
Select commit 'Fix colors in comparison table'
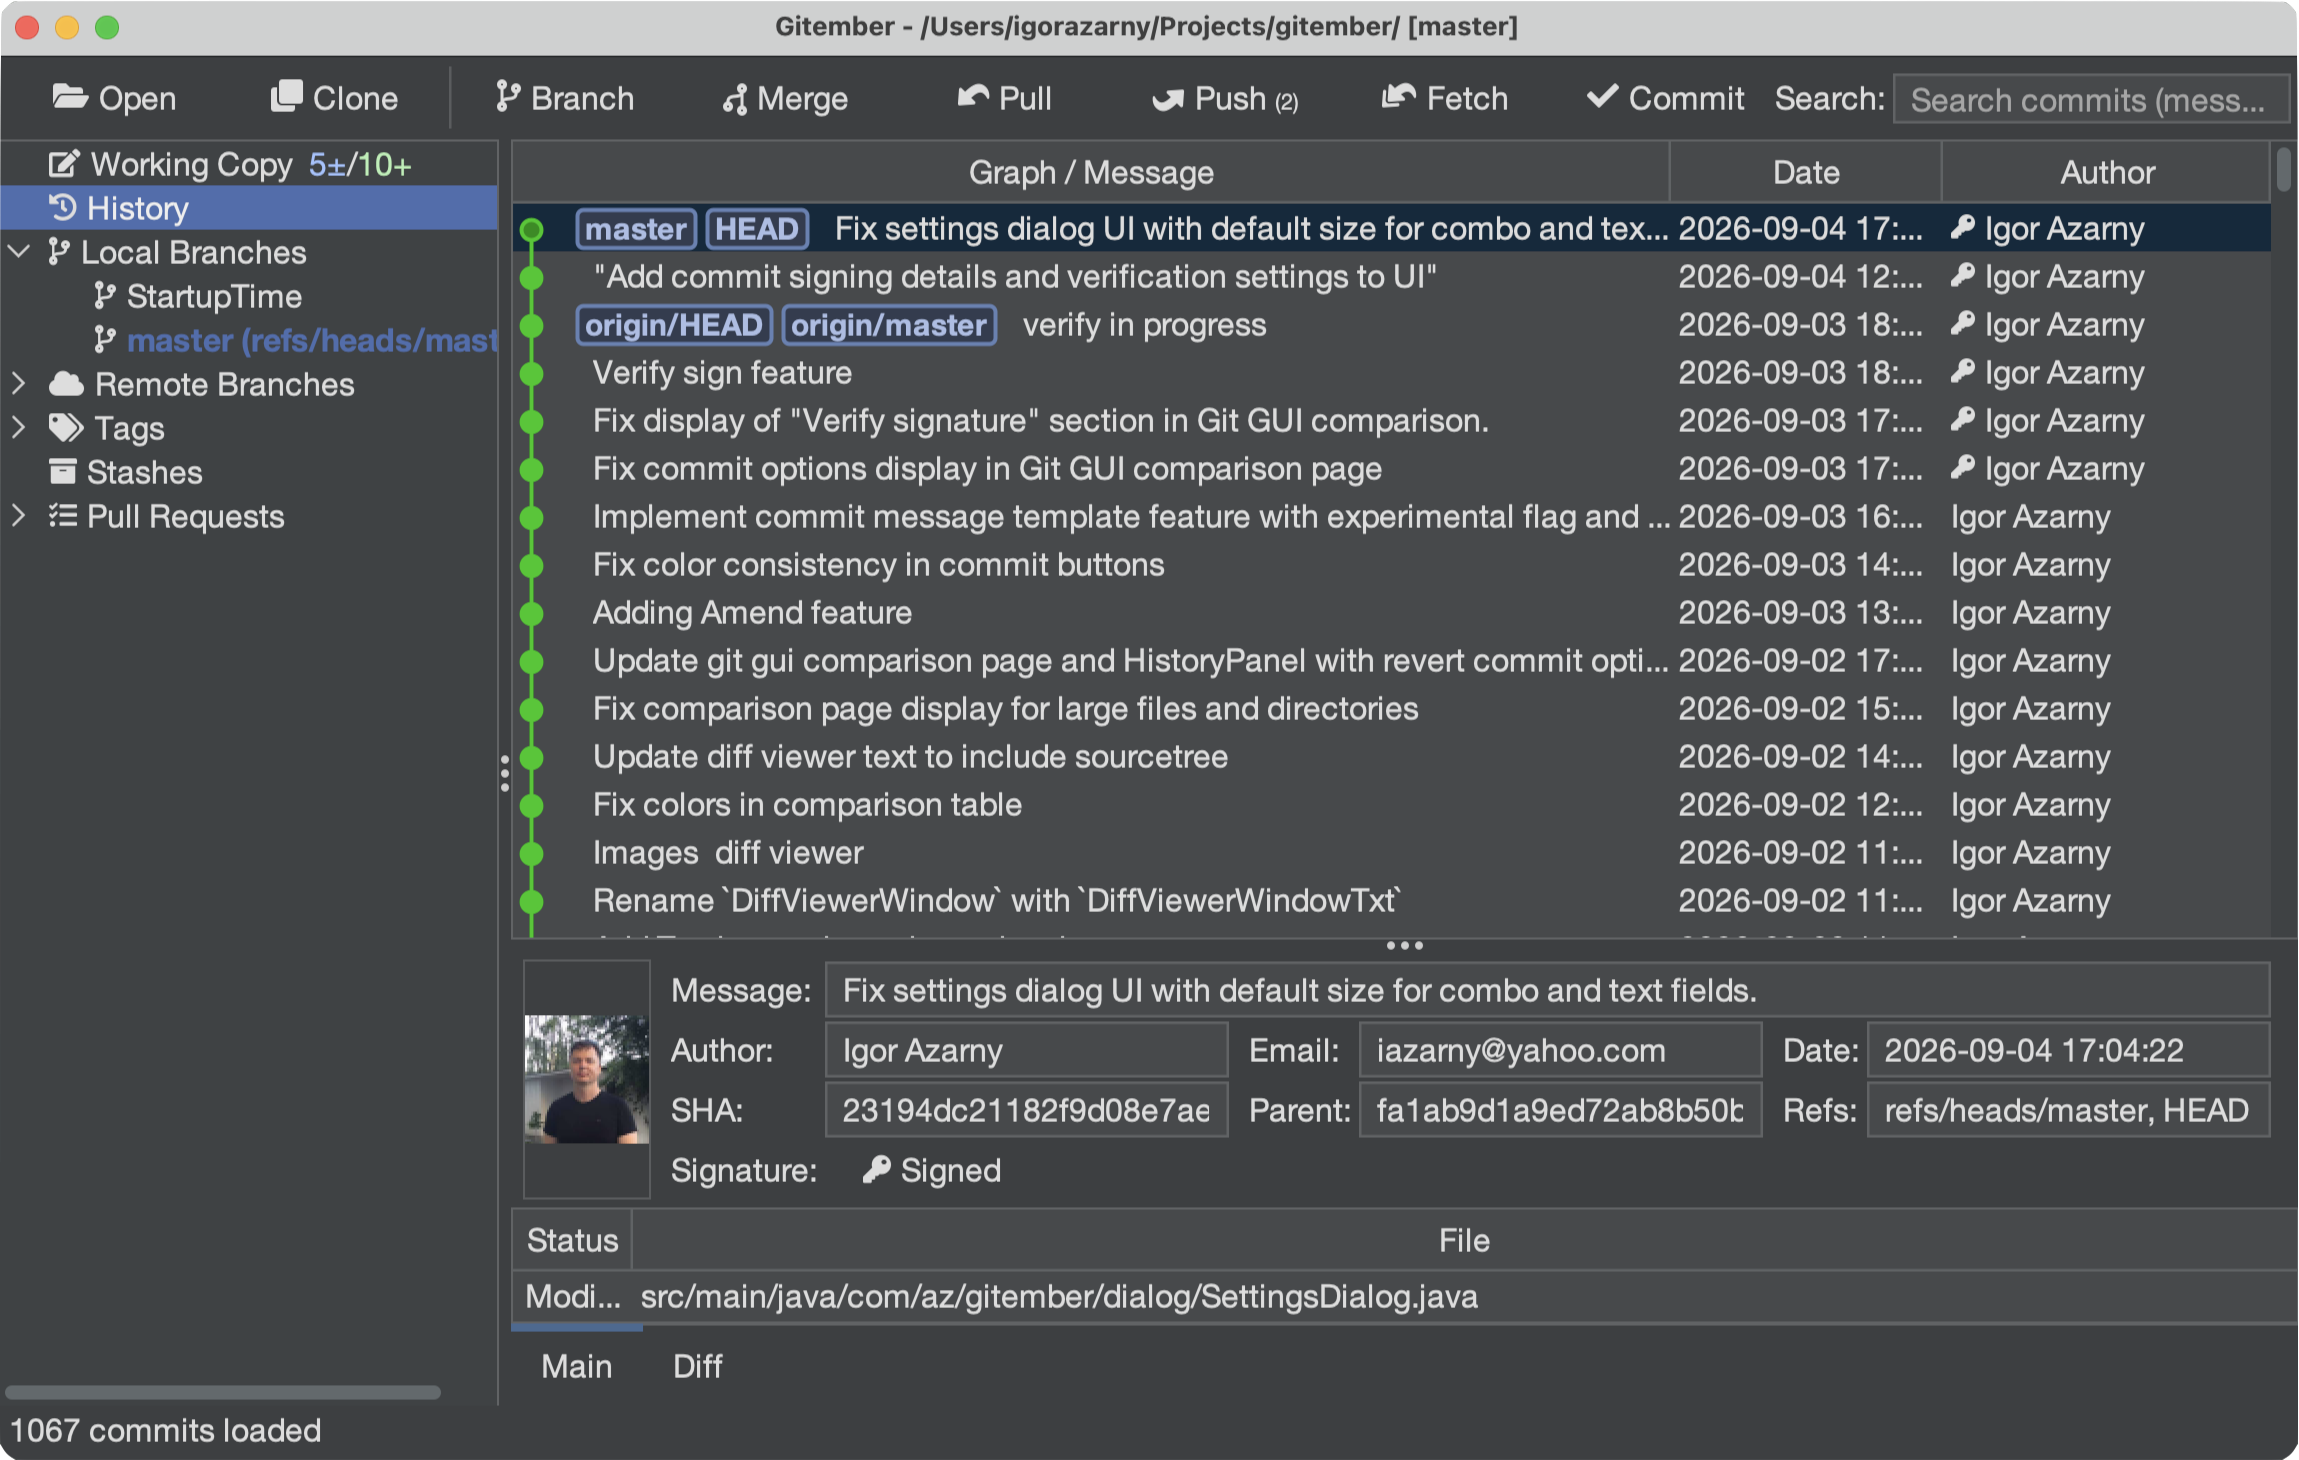click(x=1392, y=805)
